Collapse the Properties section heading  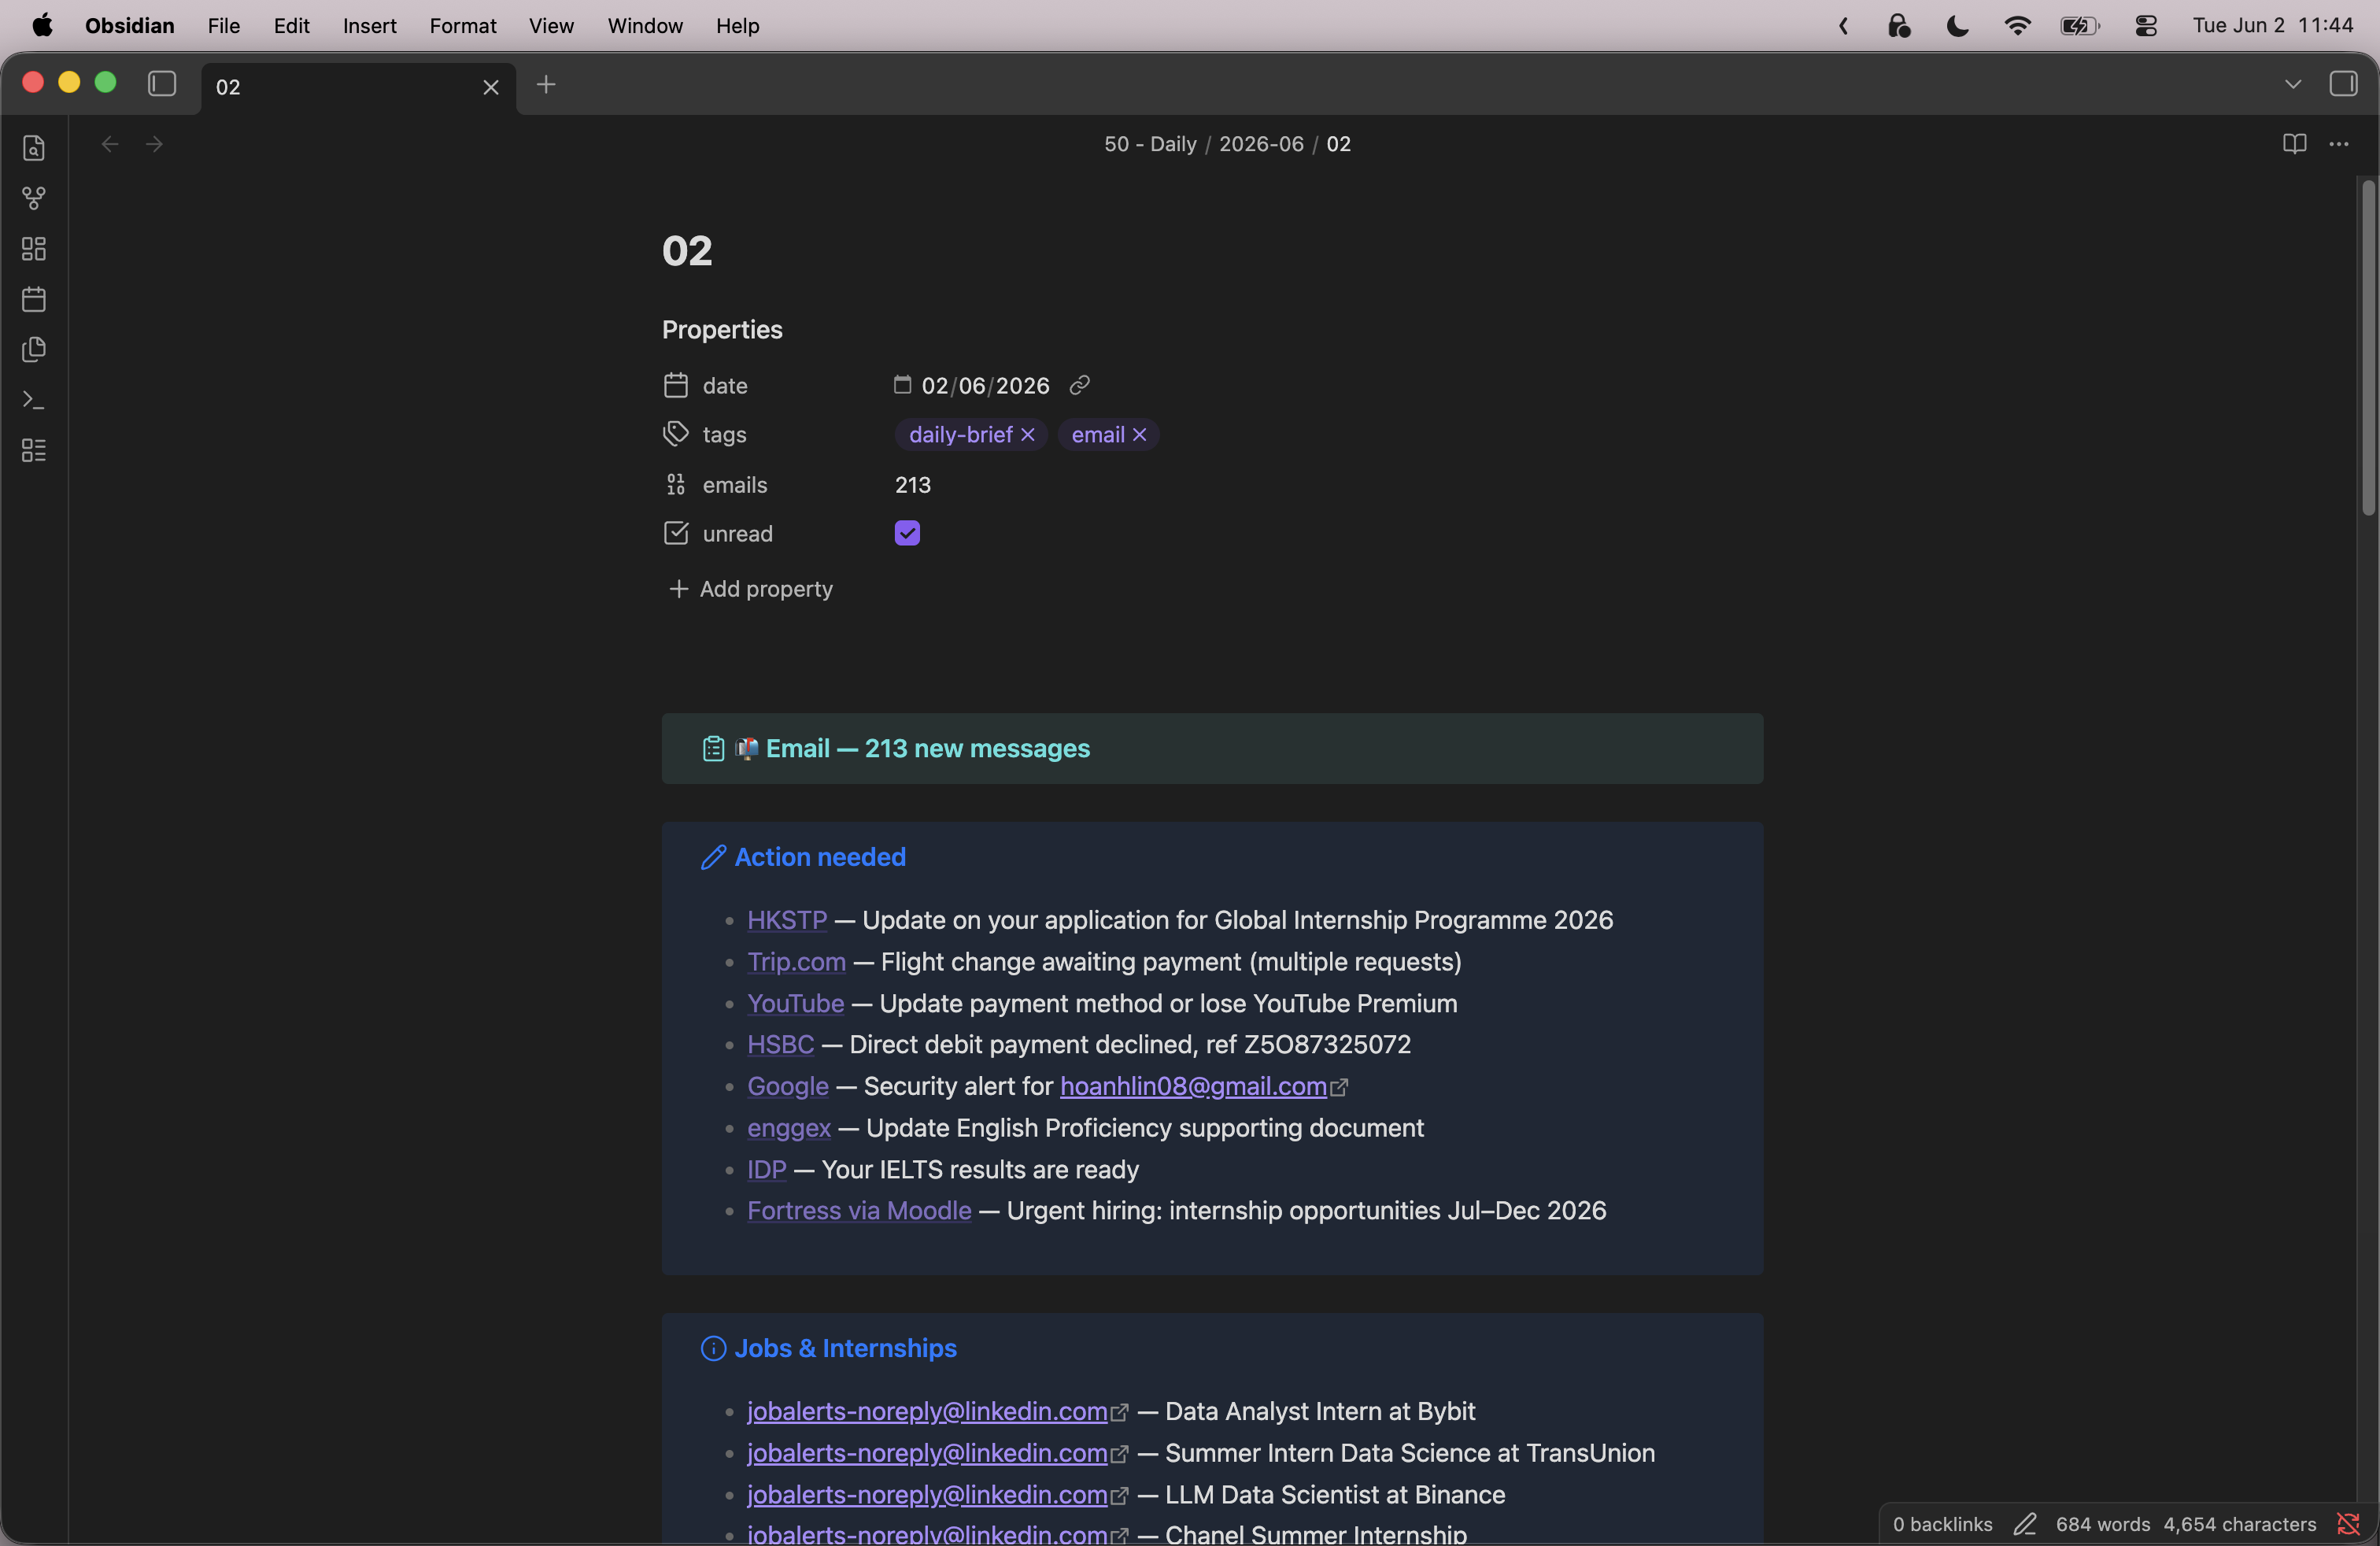click(x=722, y=329)
